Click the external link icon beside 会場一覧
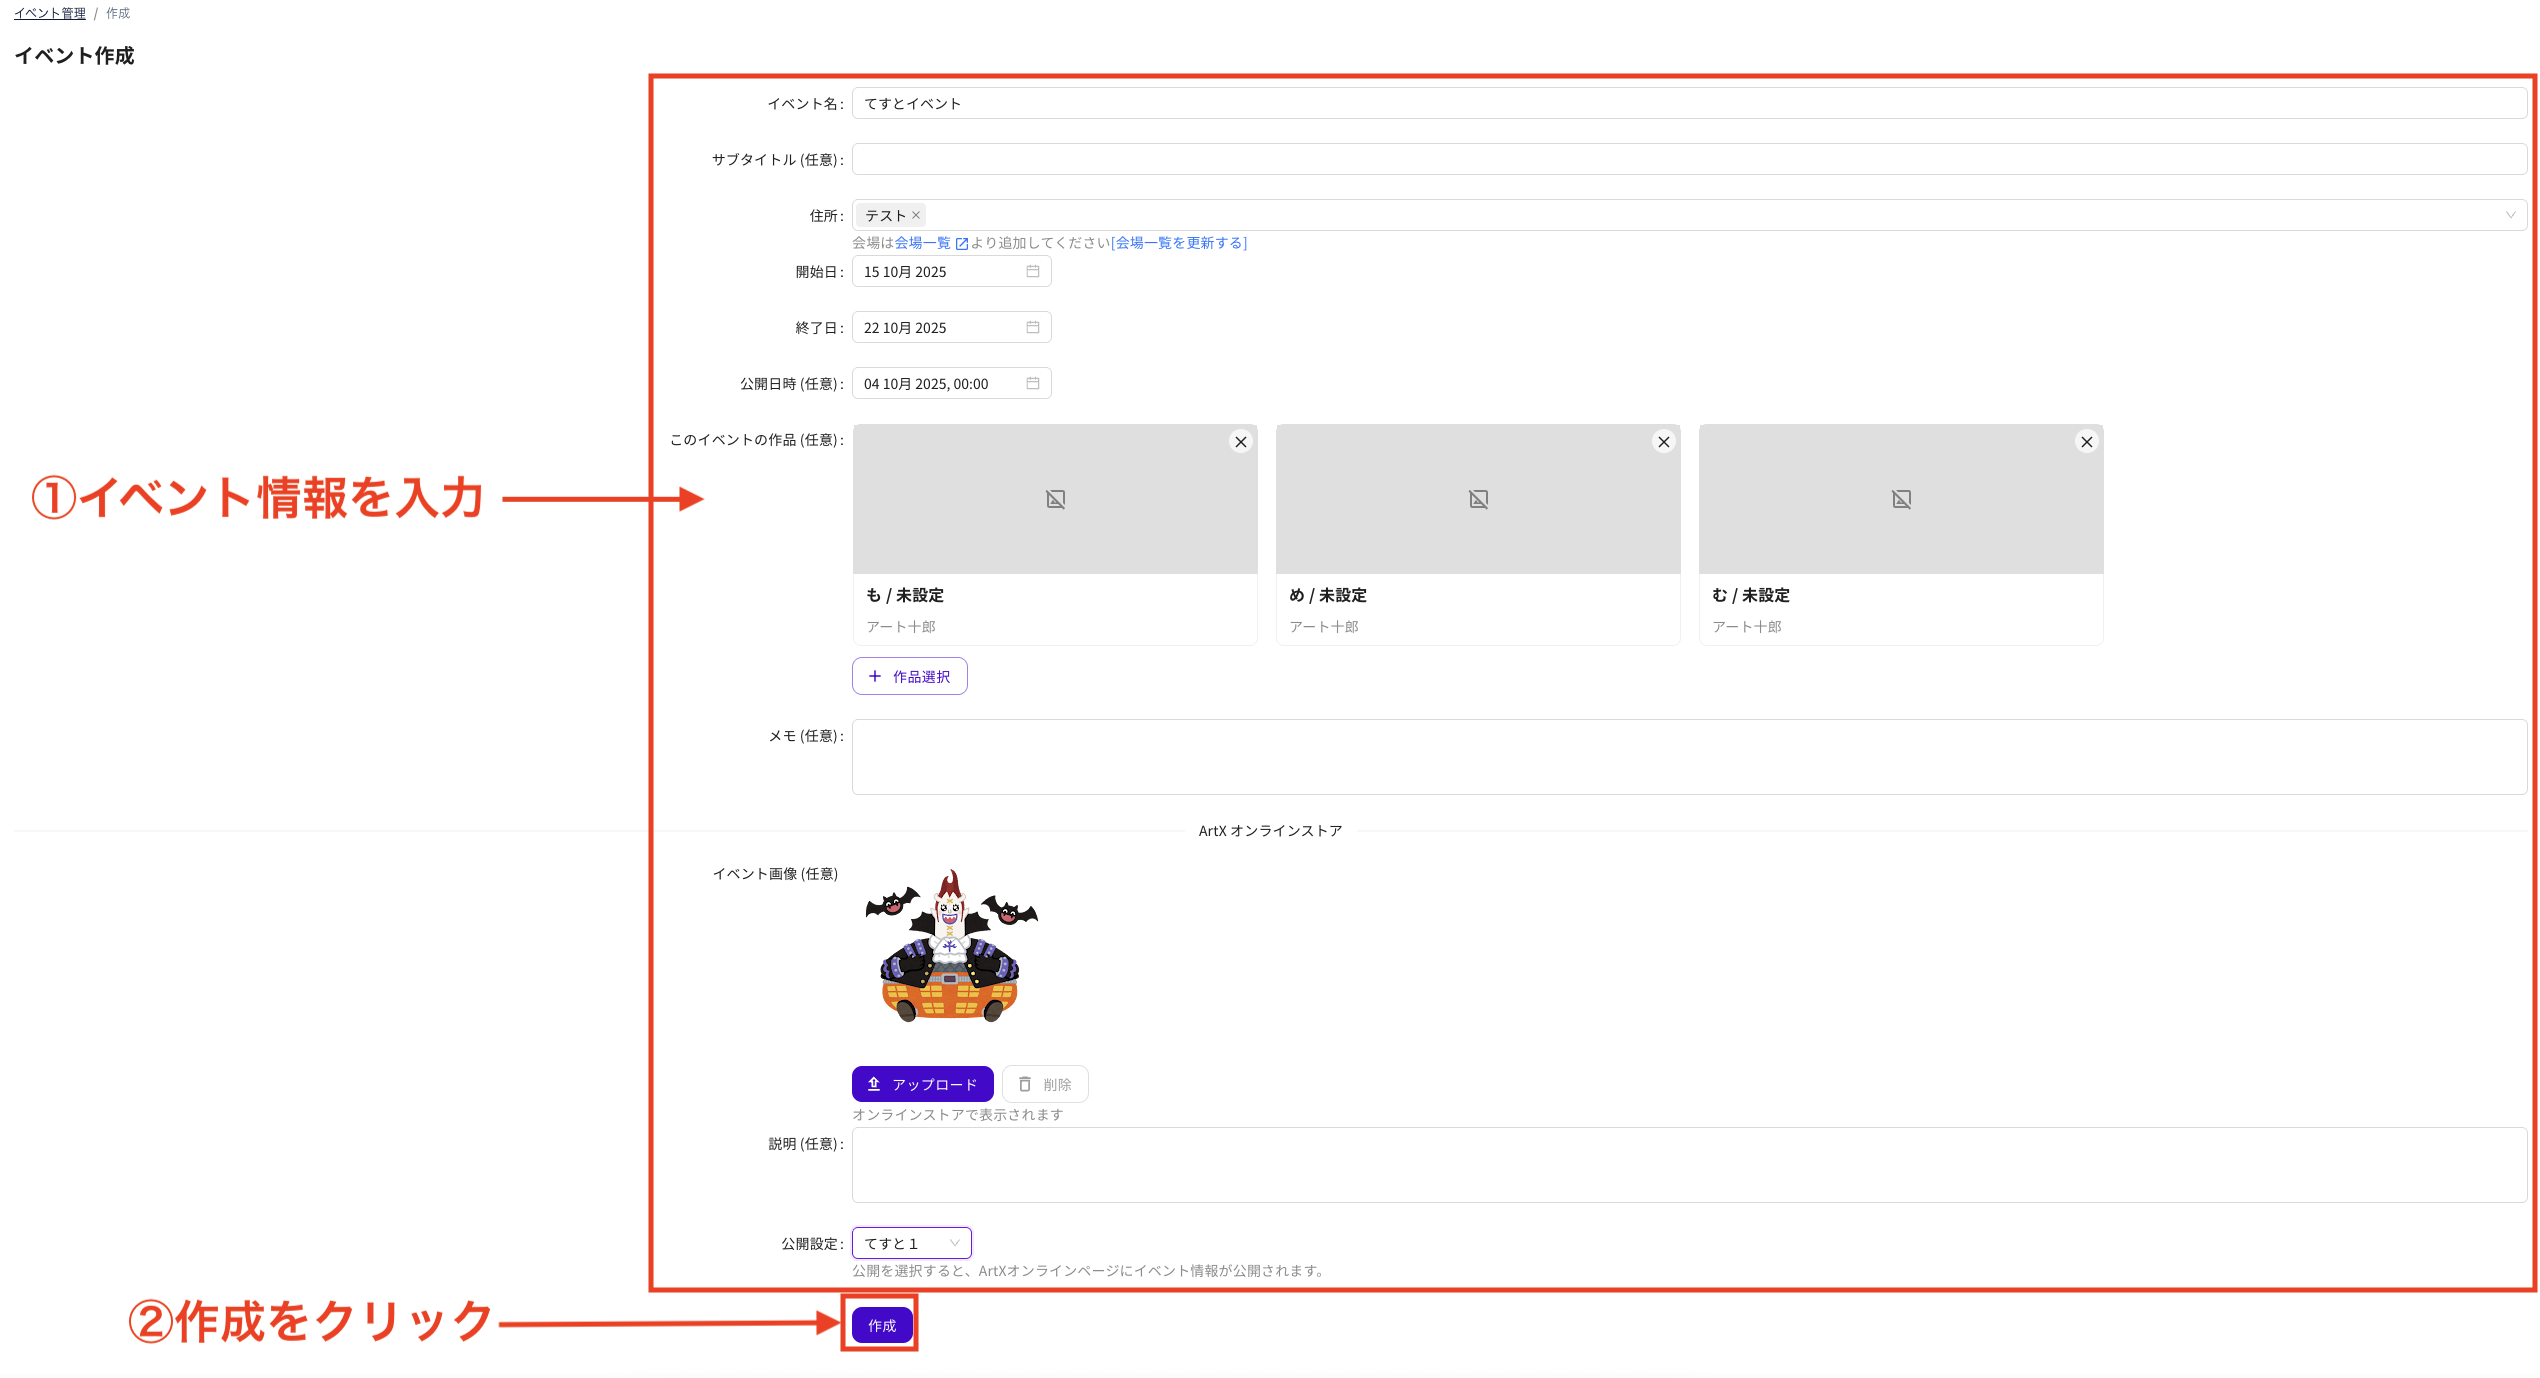The height and width of the screenshot is (1378, 2540). click(962, 243)
